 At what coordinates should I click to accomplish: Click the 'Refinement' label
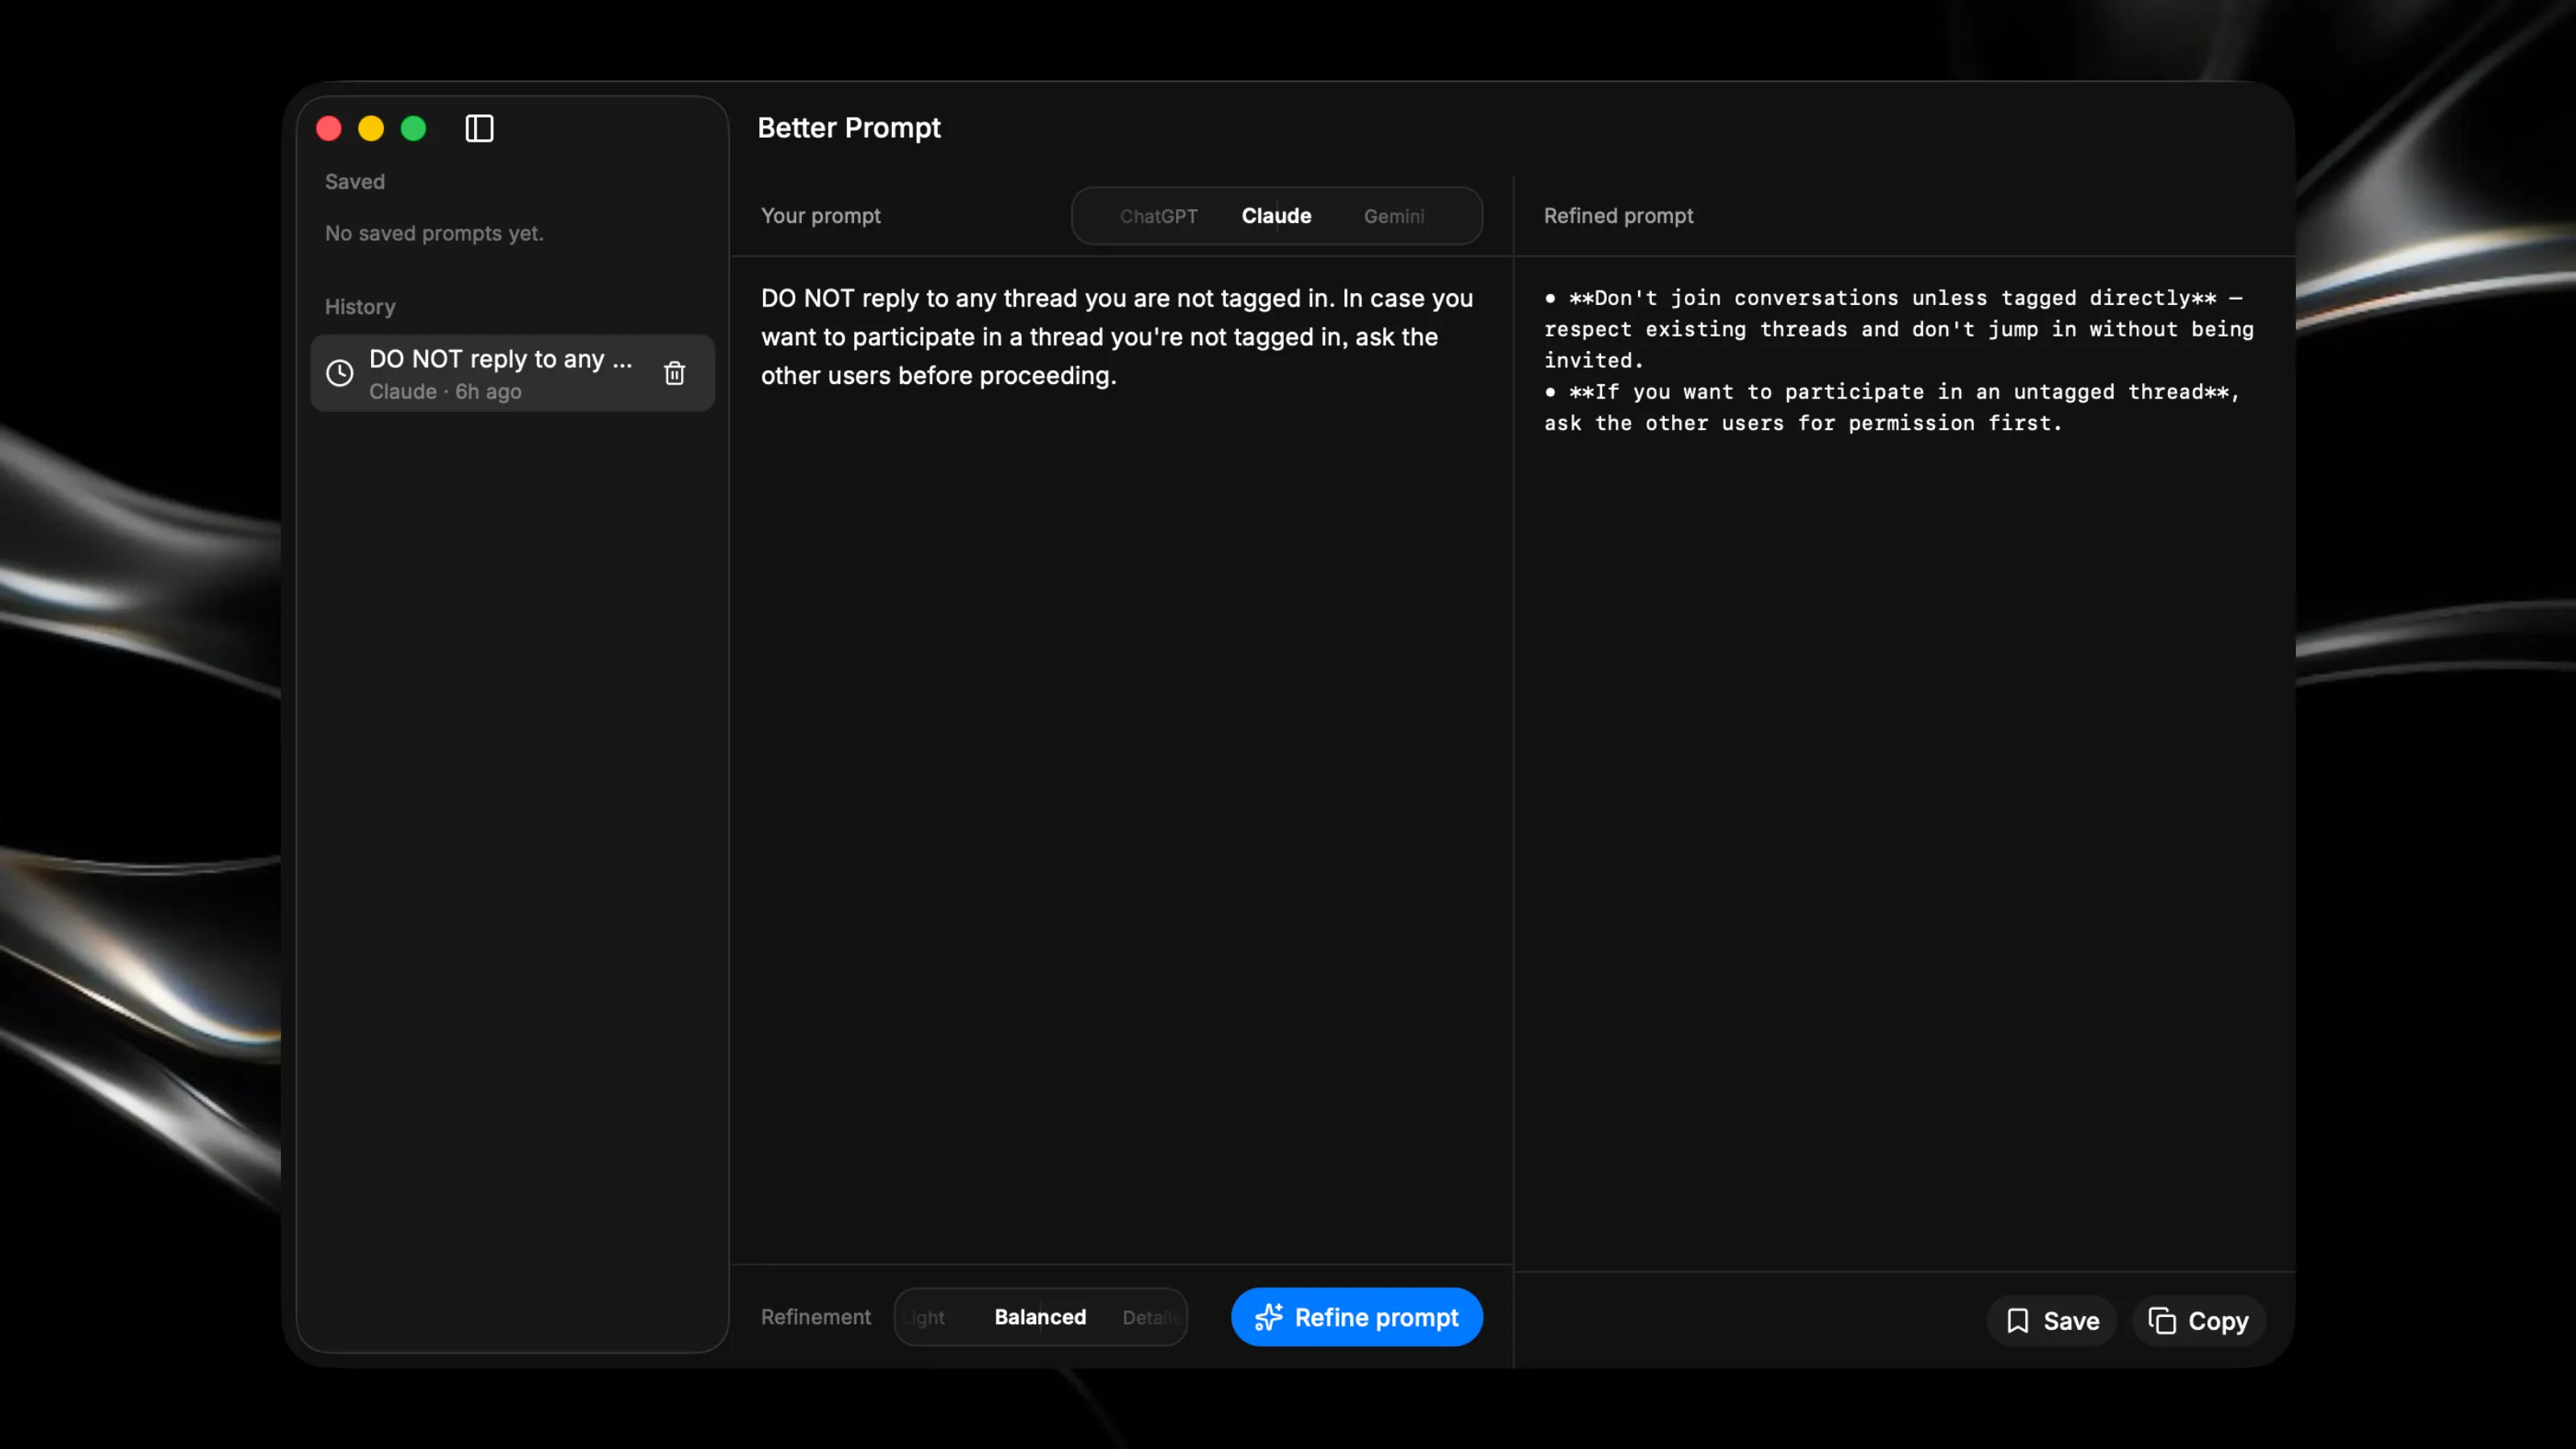pyautogui.click(x=816, y=1317)
